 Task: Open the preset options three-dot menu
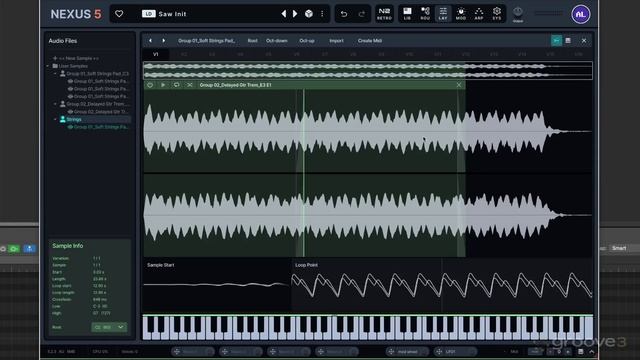[322, 14]
